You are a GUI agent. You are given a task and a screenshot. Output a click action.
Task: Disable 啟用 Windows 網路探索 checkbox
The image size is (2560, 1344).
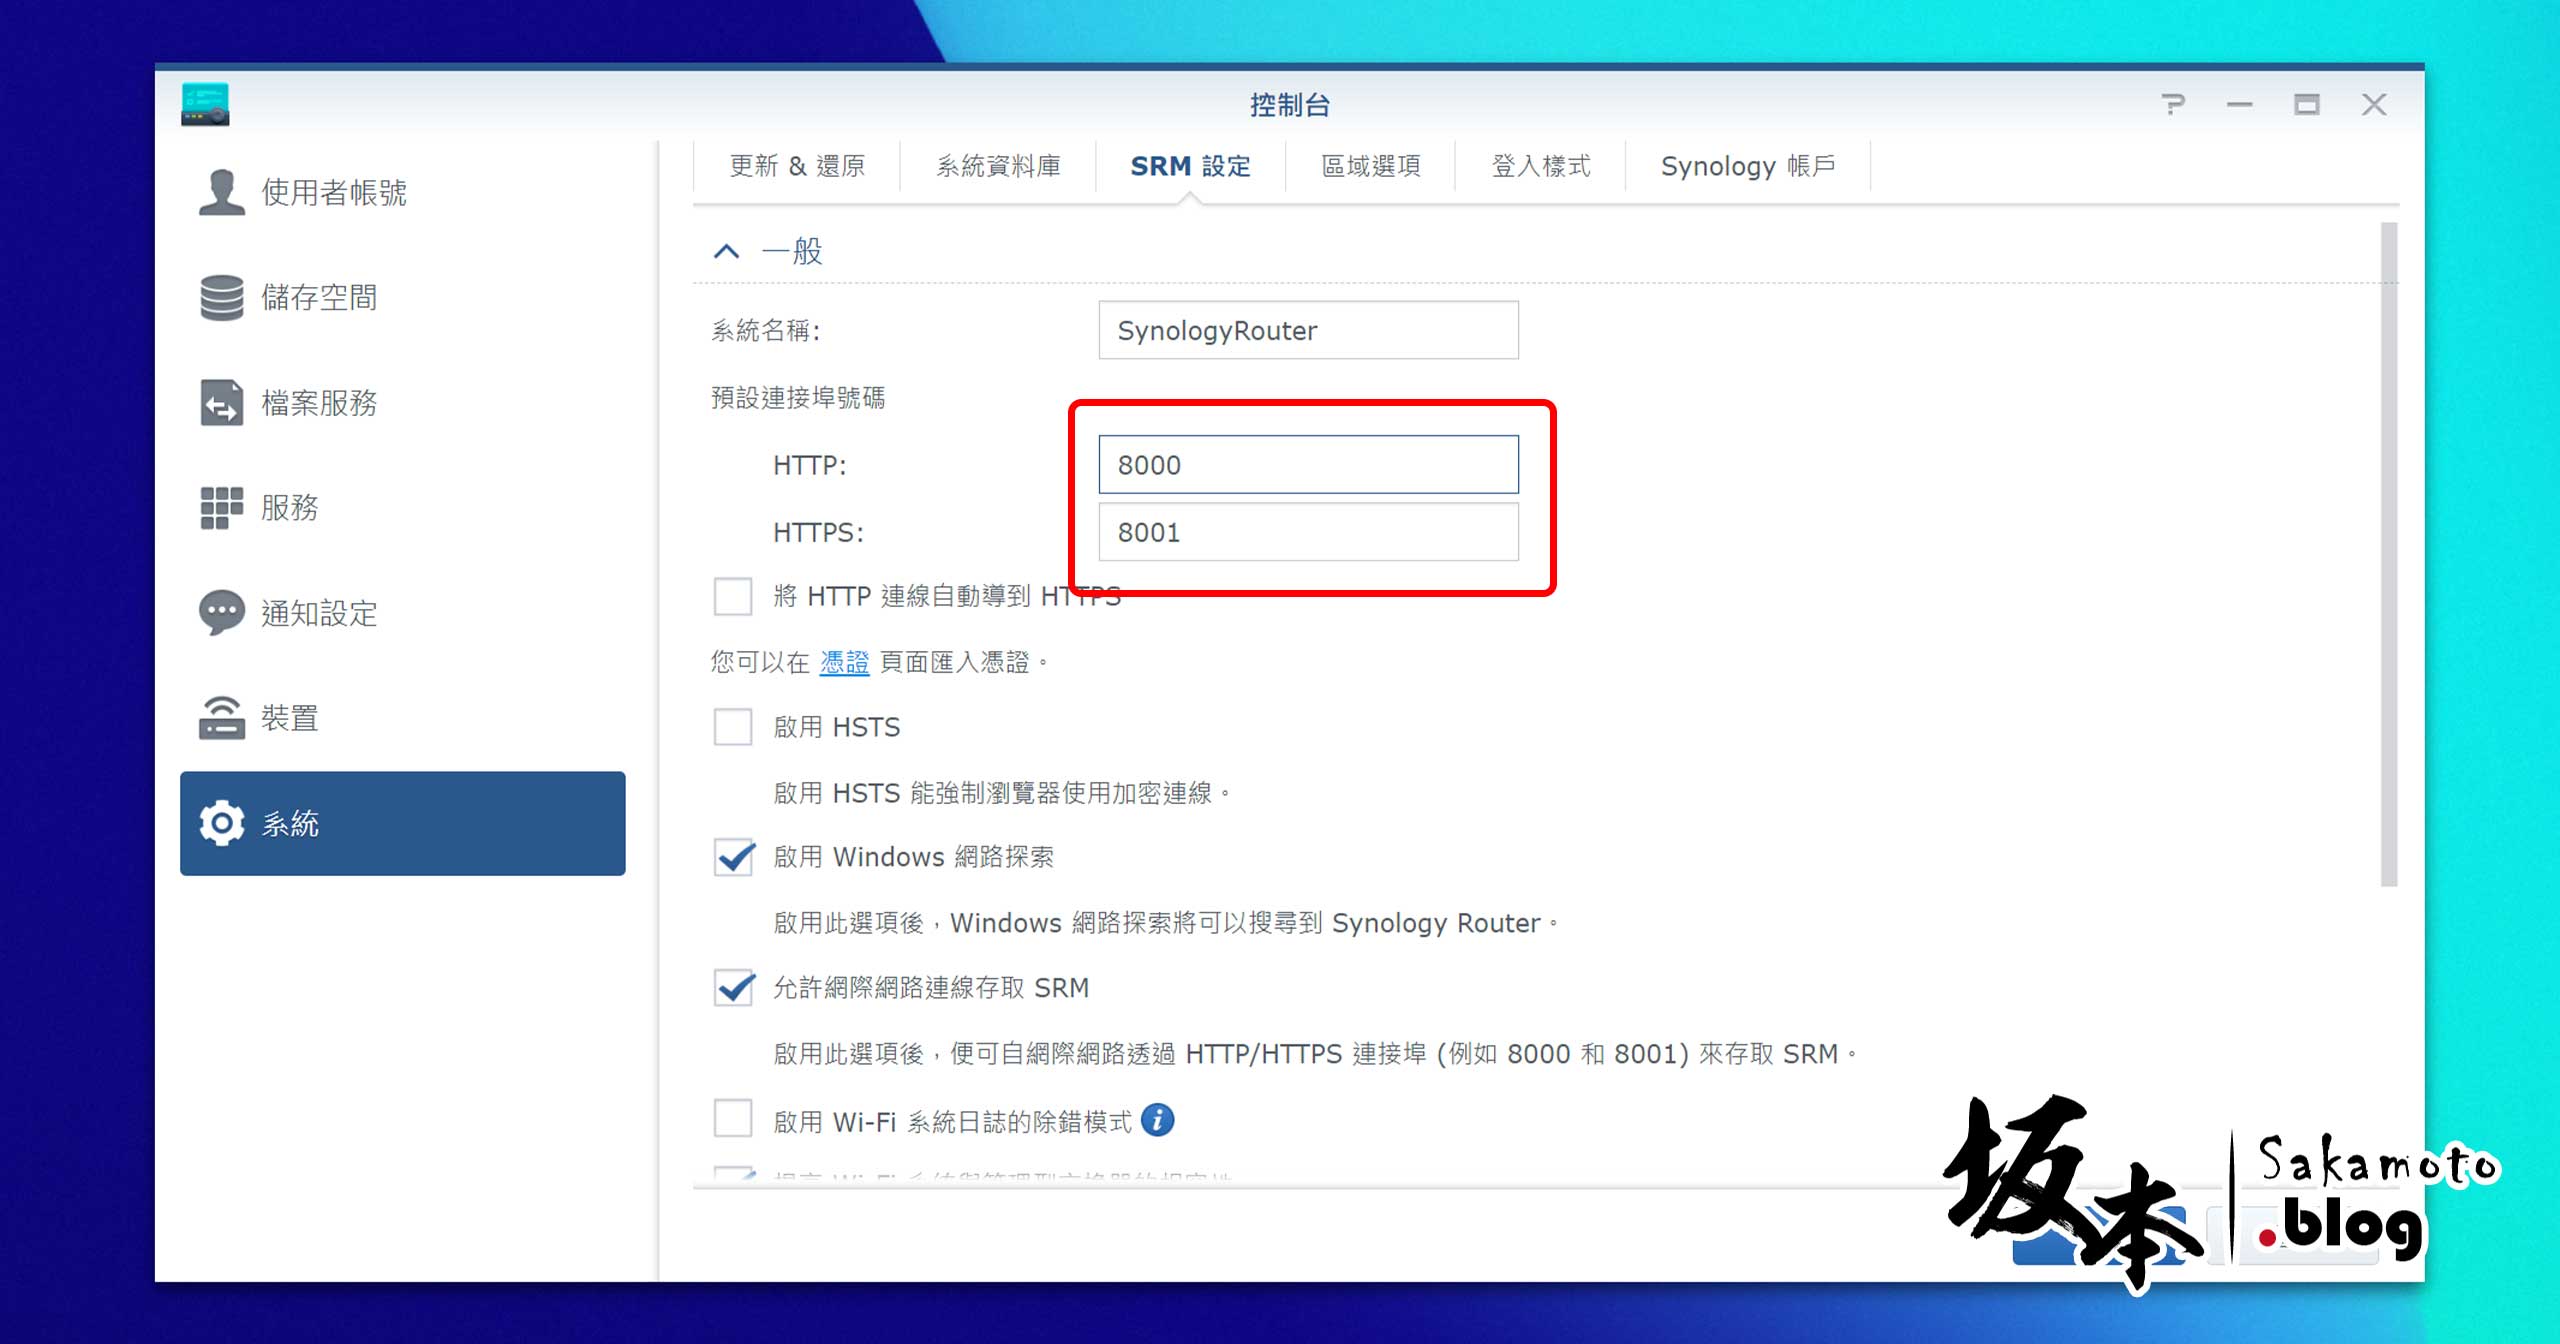point(733,857)
